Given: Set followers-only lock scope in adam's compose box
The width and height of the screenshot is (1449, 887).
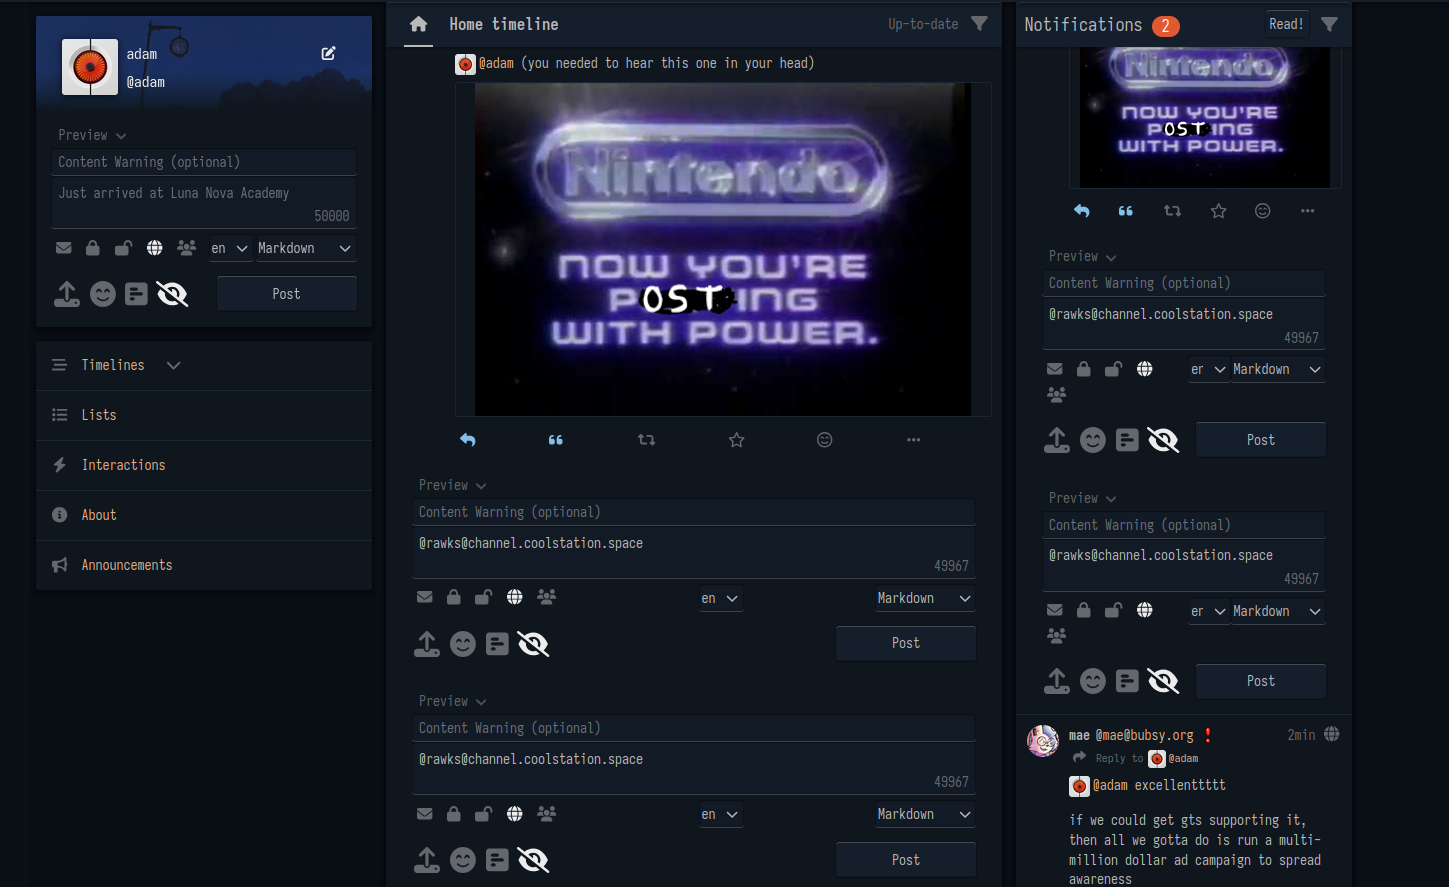Looking at the screenshot, I should [93, 248].
